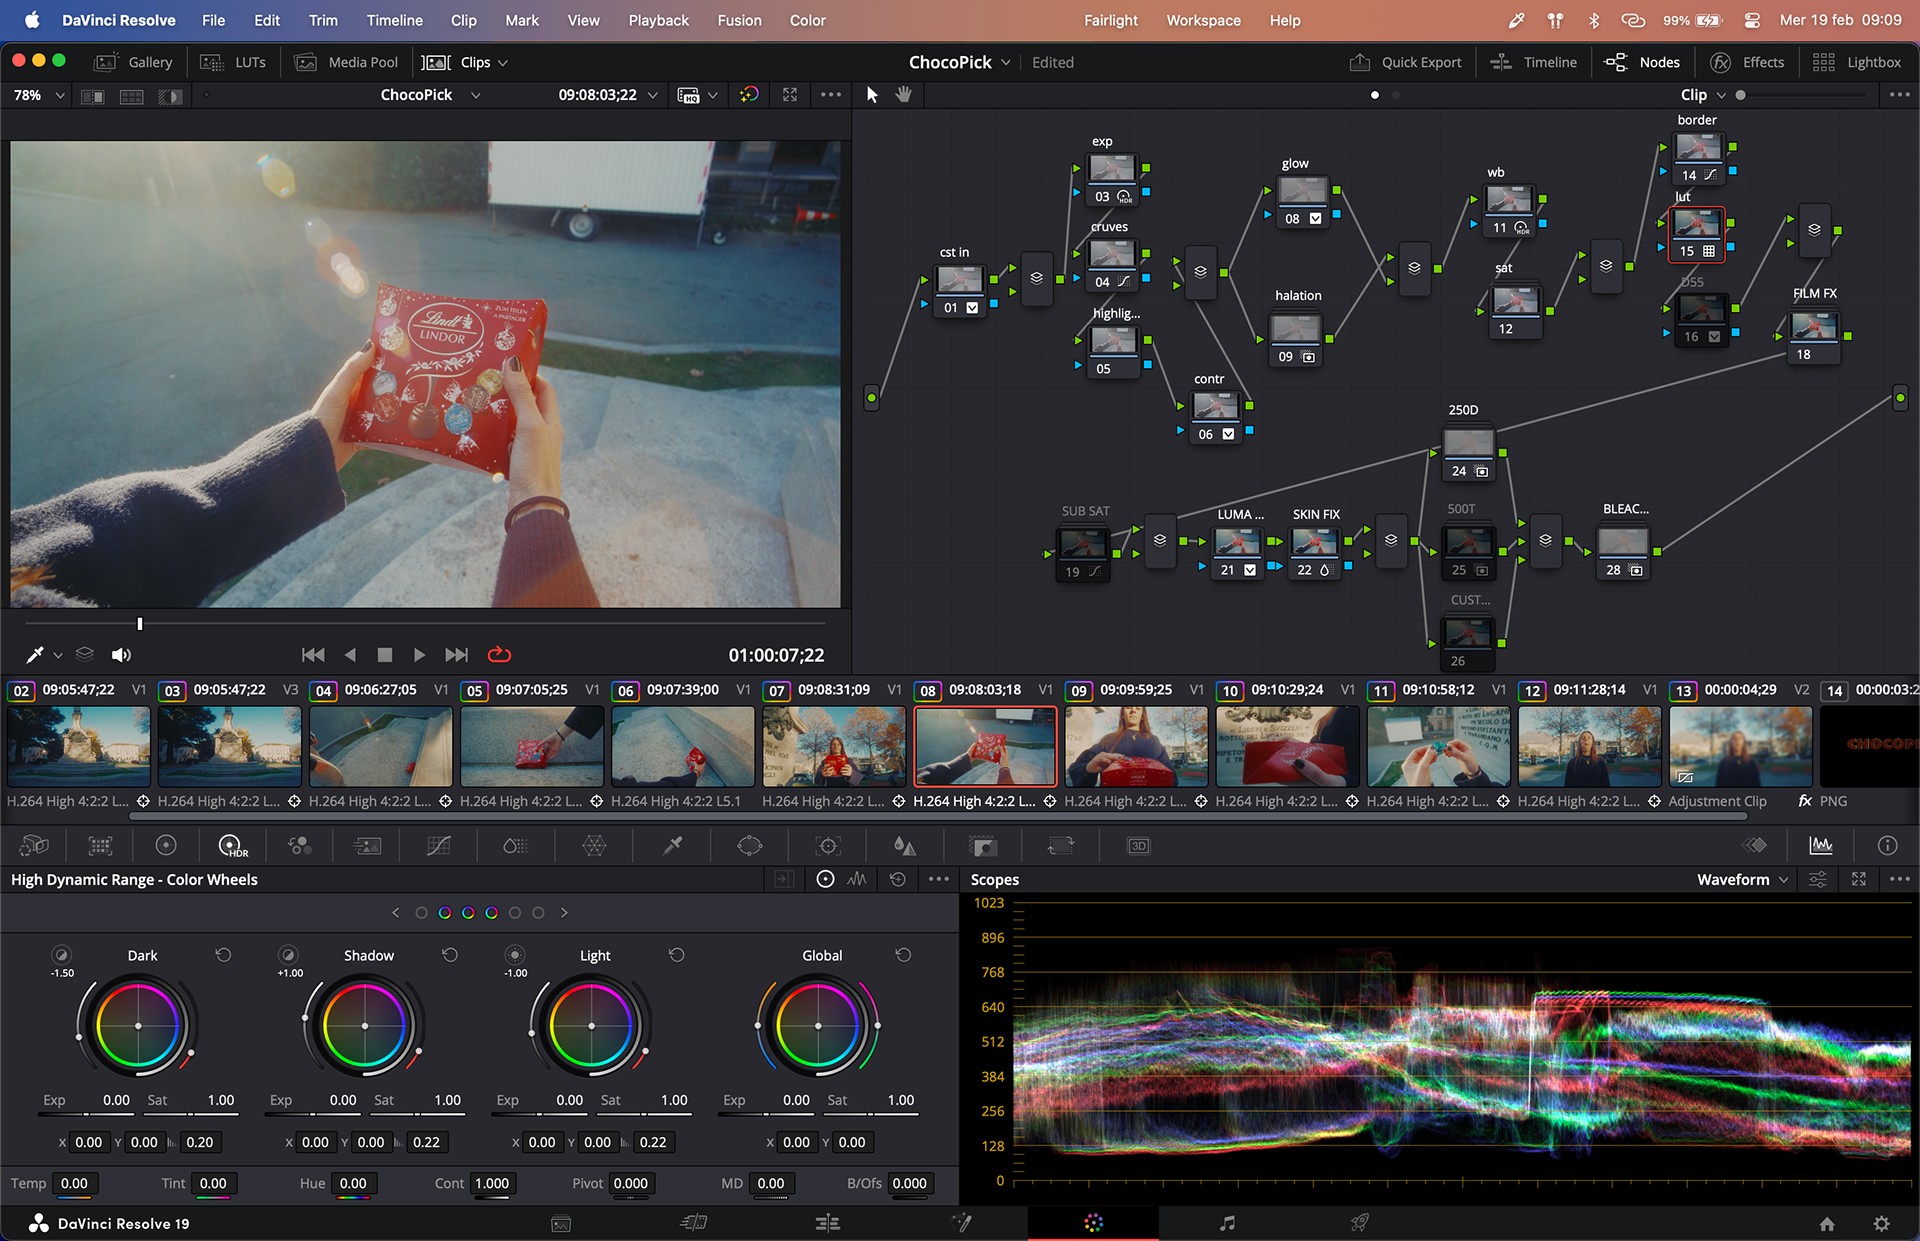Screen dimensions: 1920x1241
Task: Play the clip forward in viewer
Action: tap(419, 654)
